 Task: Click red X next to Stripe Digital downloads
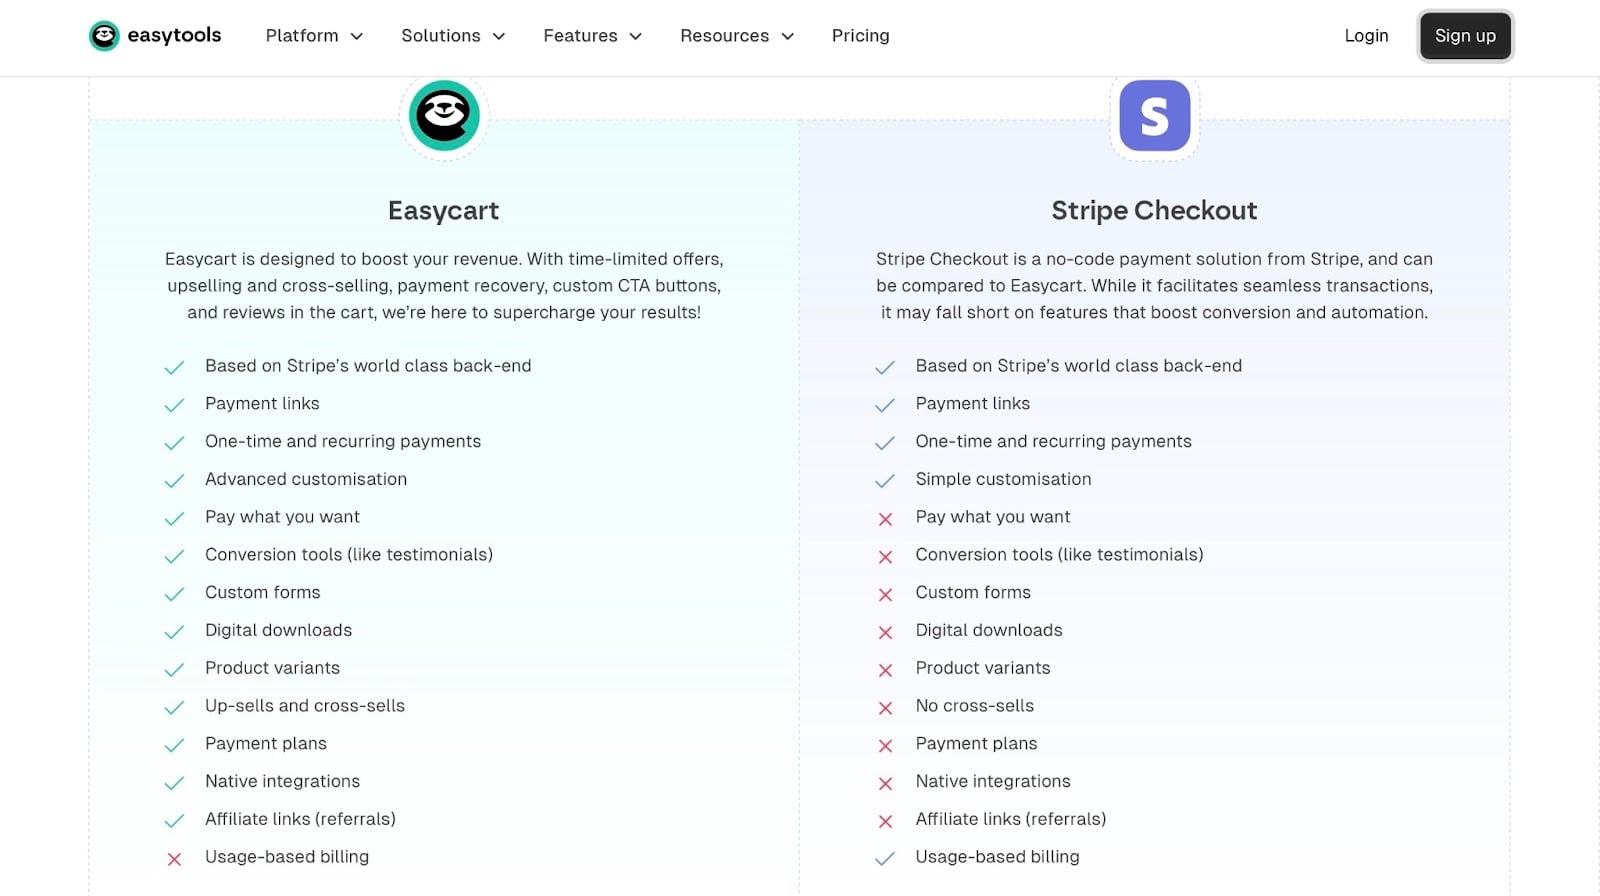coord(885,632)
